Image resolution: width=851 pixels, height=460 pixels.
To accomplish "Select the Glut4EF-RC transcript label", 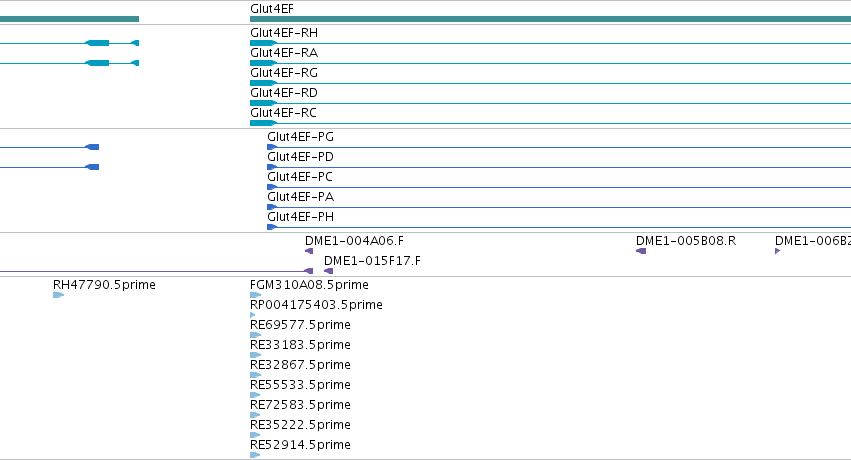I will (283, 113).
